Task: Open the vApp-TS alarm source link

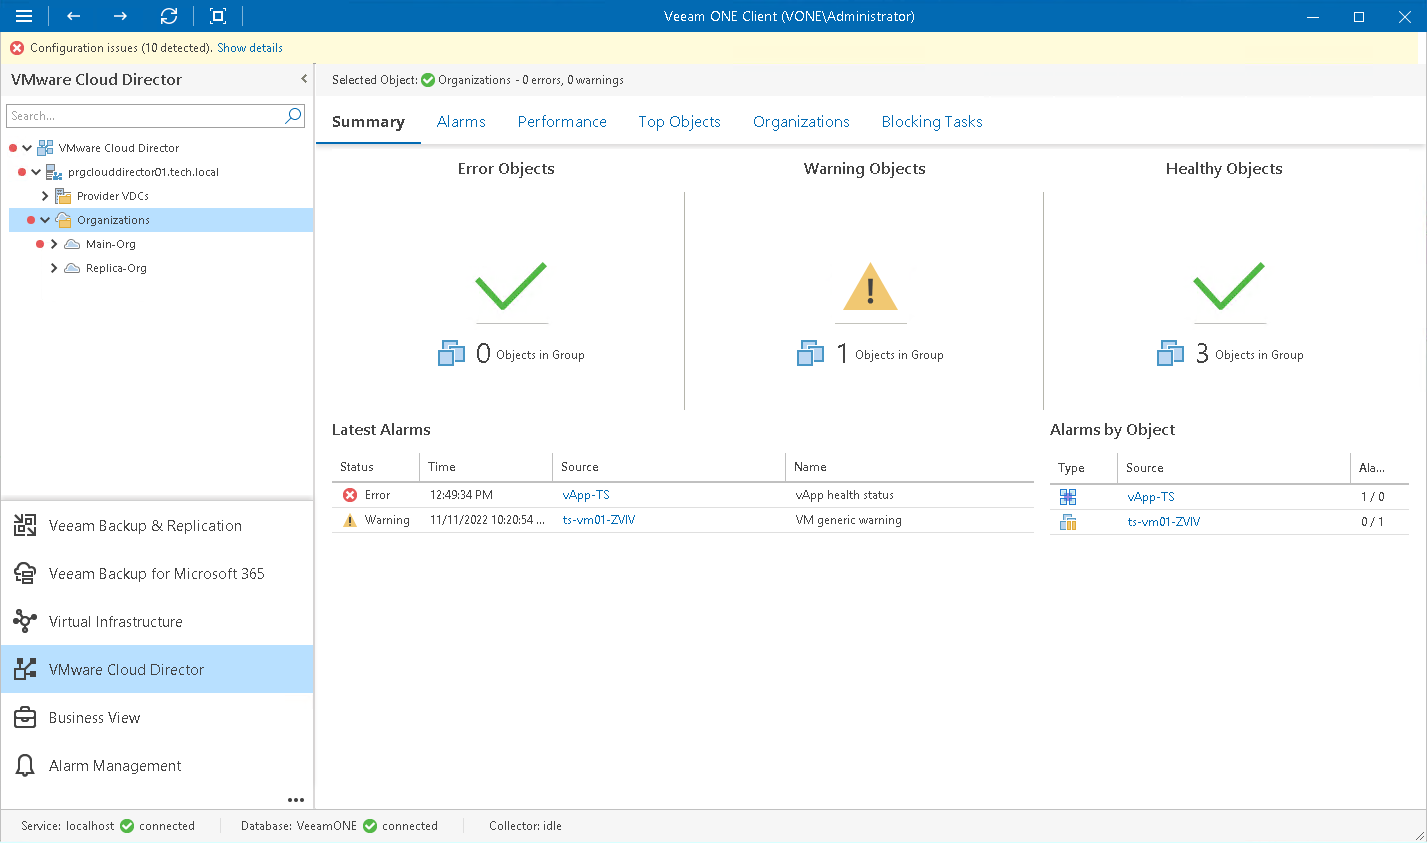Action: point(586,494)
